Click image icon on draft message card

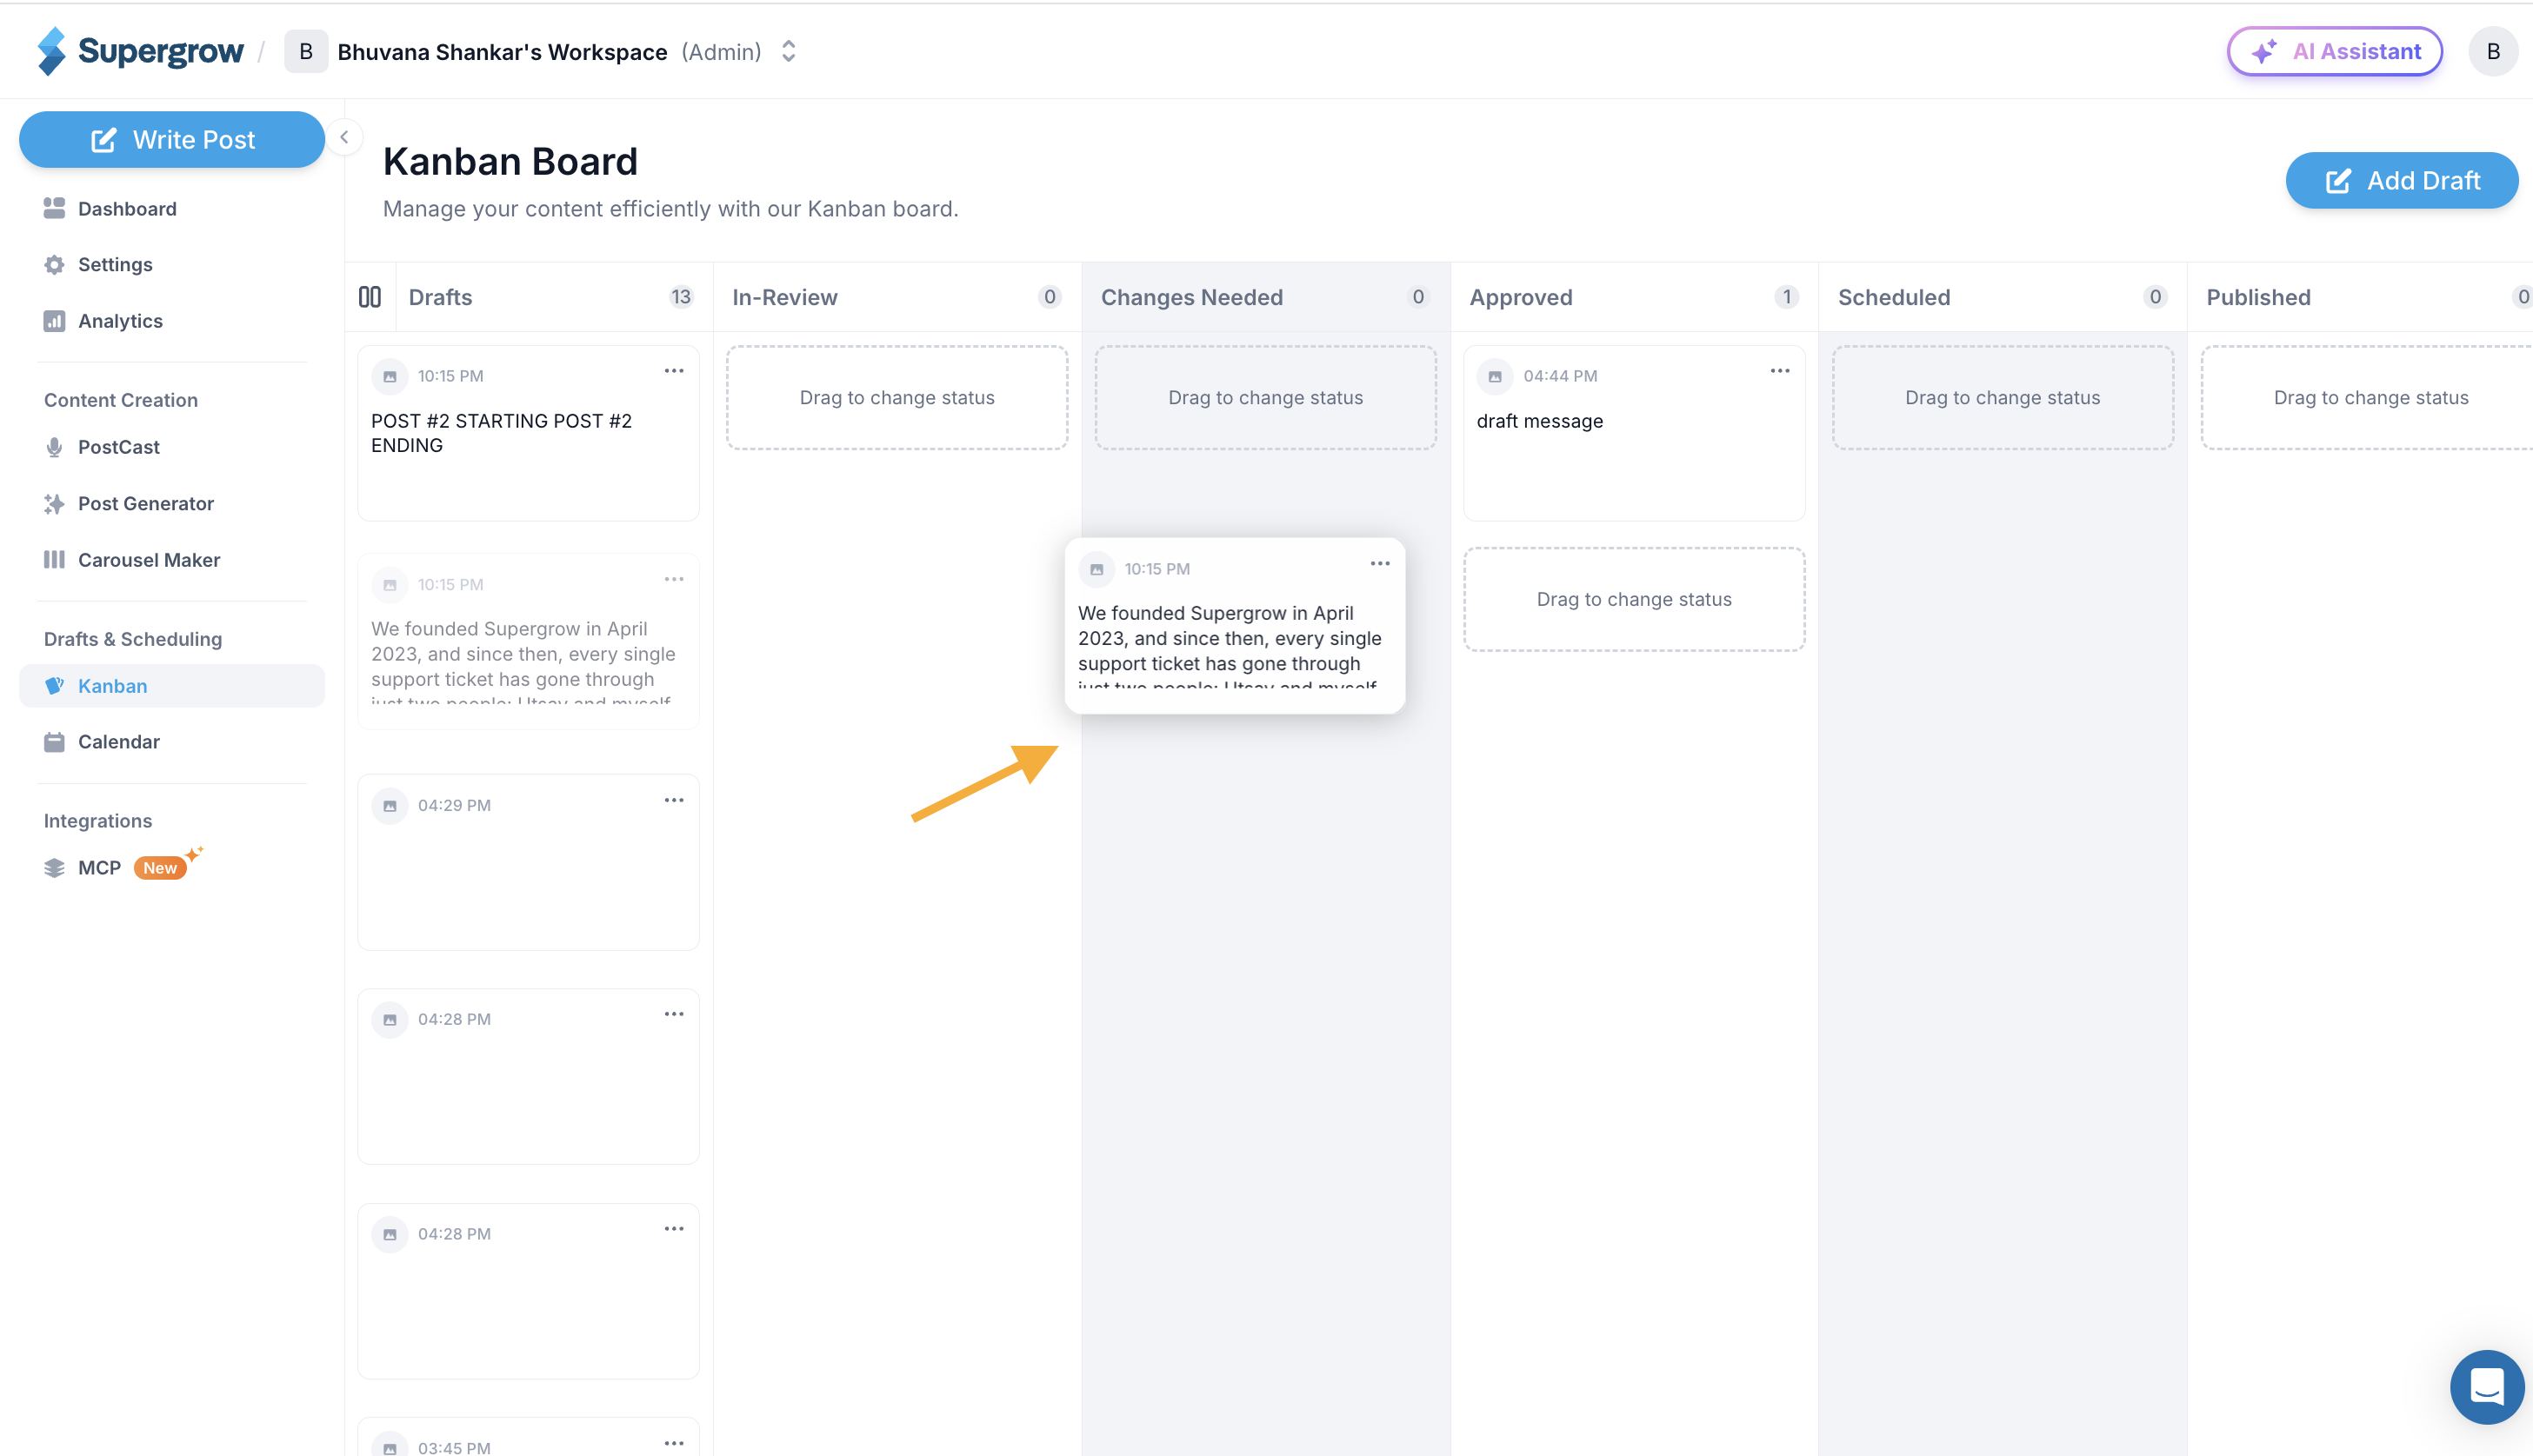1495,377
